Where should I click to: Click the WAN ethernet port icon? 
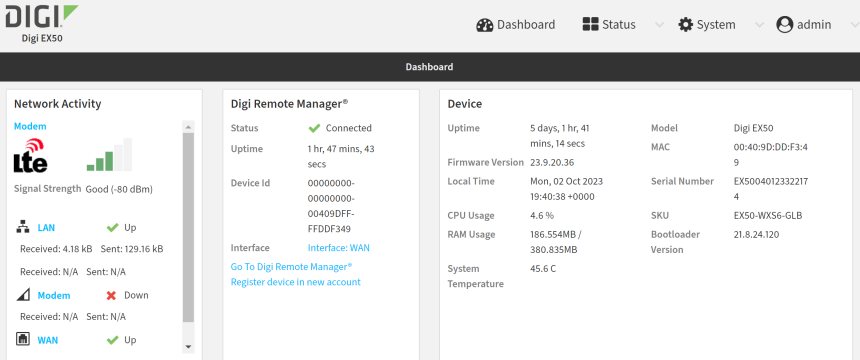(x=23, y=340)
